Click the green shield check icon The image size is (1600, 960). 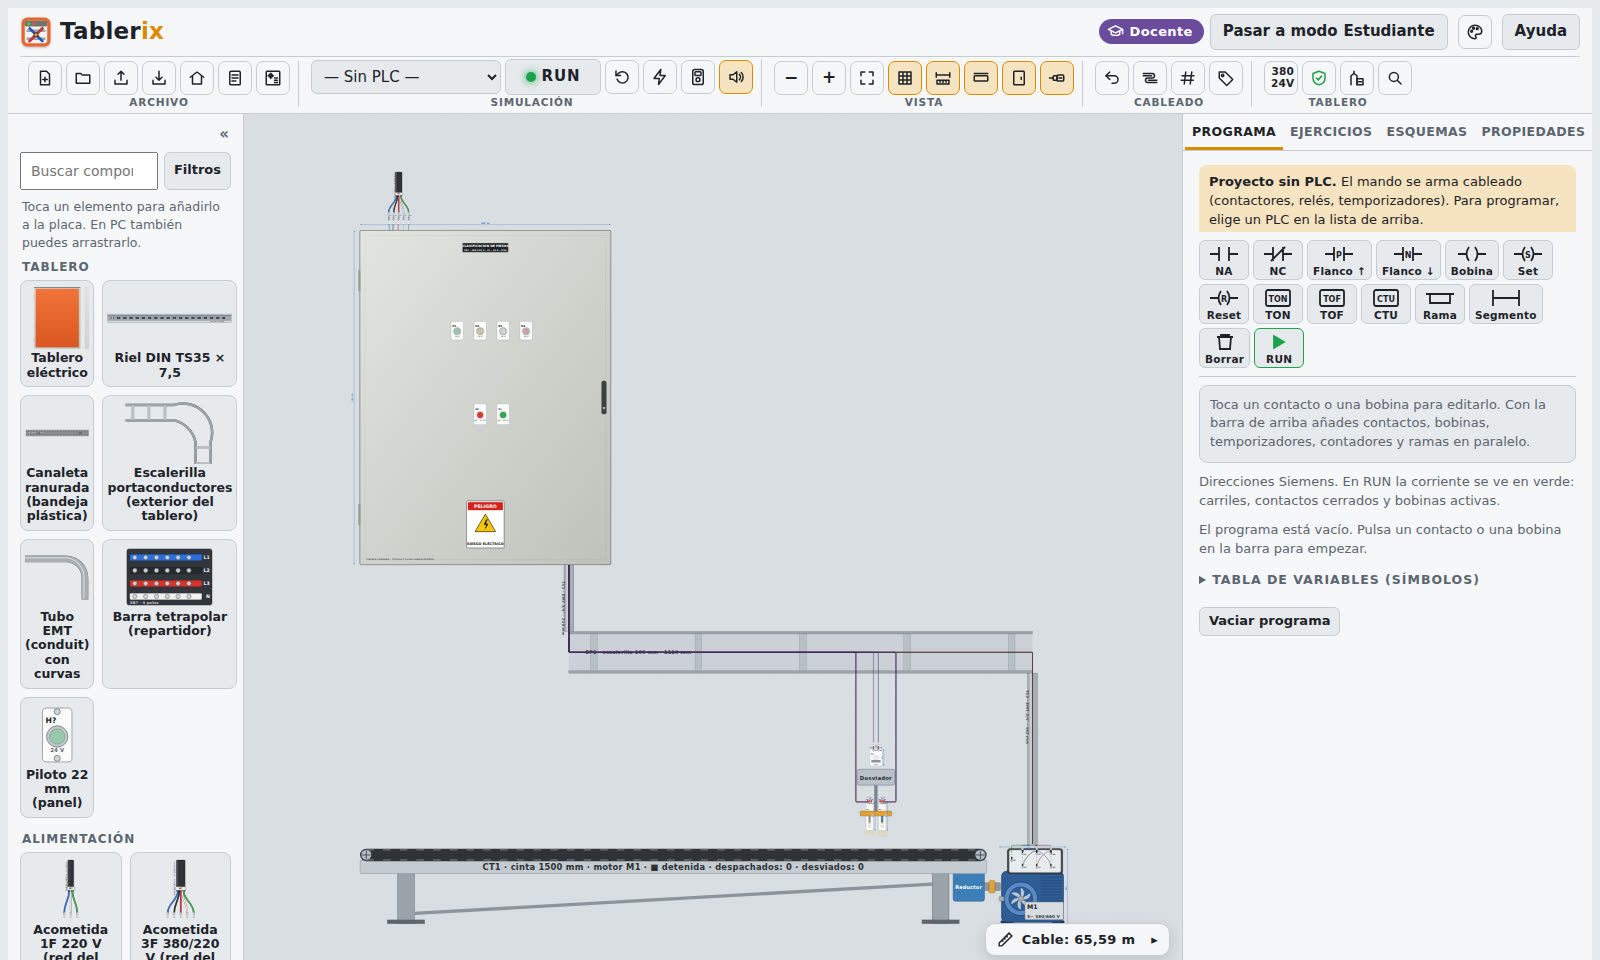point(1319,78)
